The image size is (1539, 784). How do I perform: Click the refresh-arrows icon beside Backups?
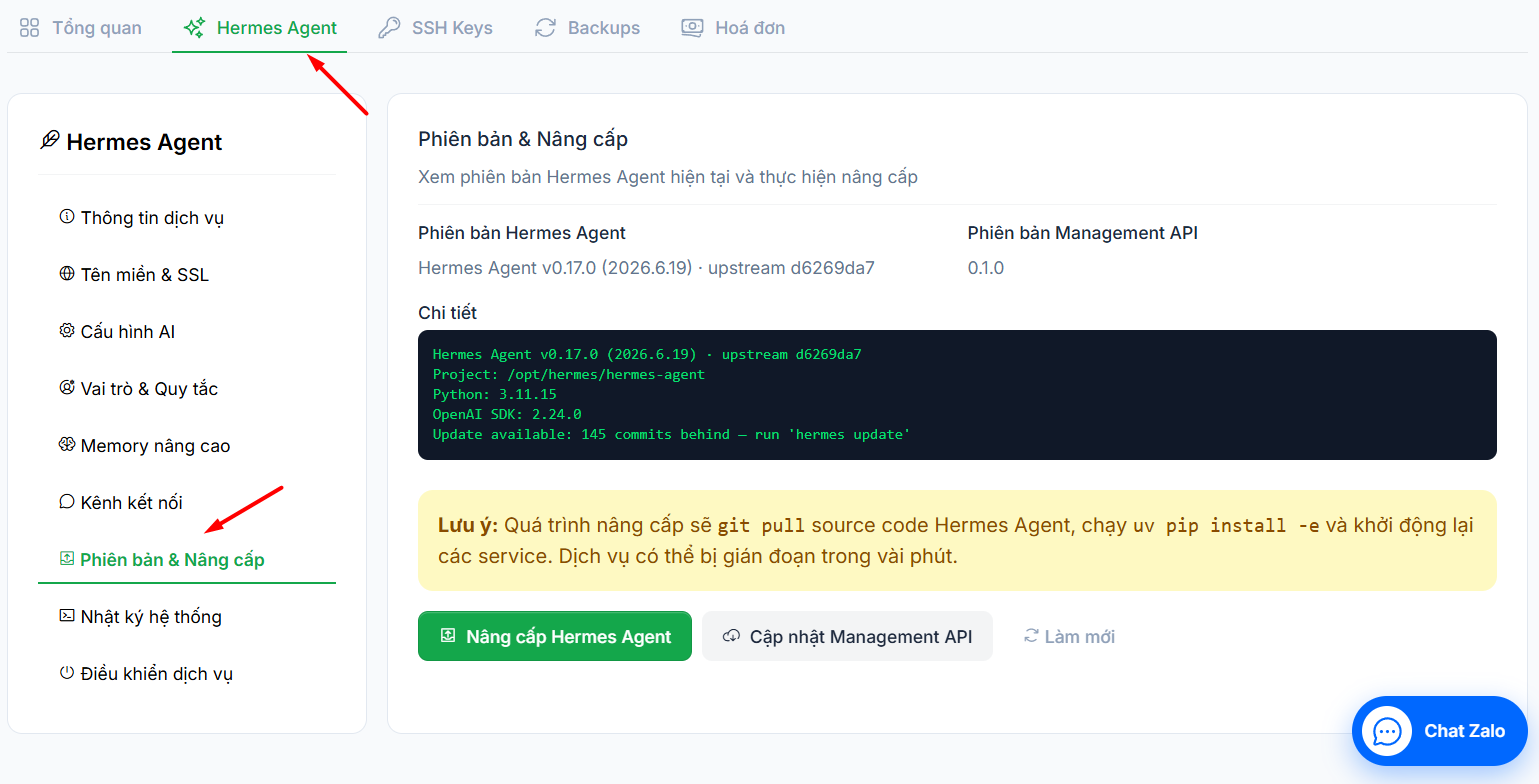tap(545, 28)
